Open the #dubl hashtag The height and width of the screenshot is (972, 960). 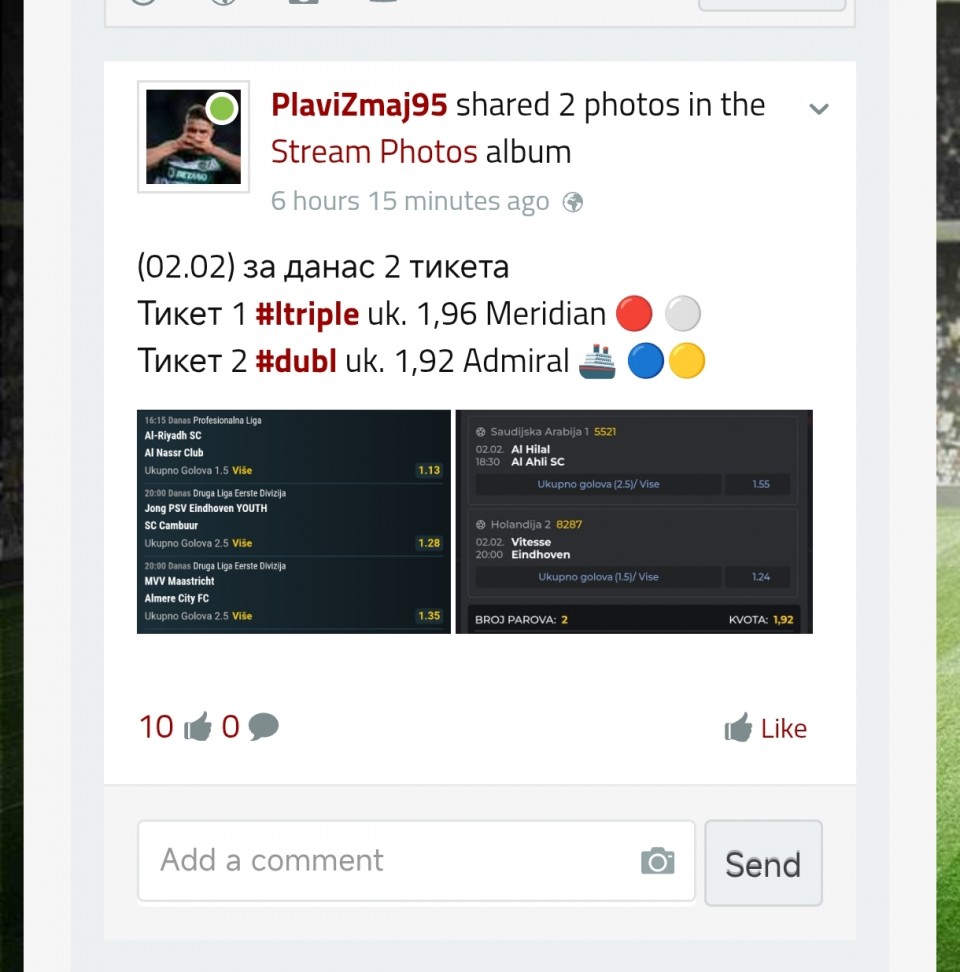[x=296, y=361]
